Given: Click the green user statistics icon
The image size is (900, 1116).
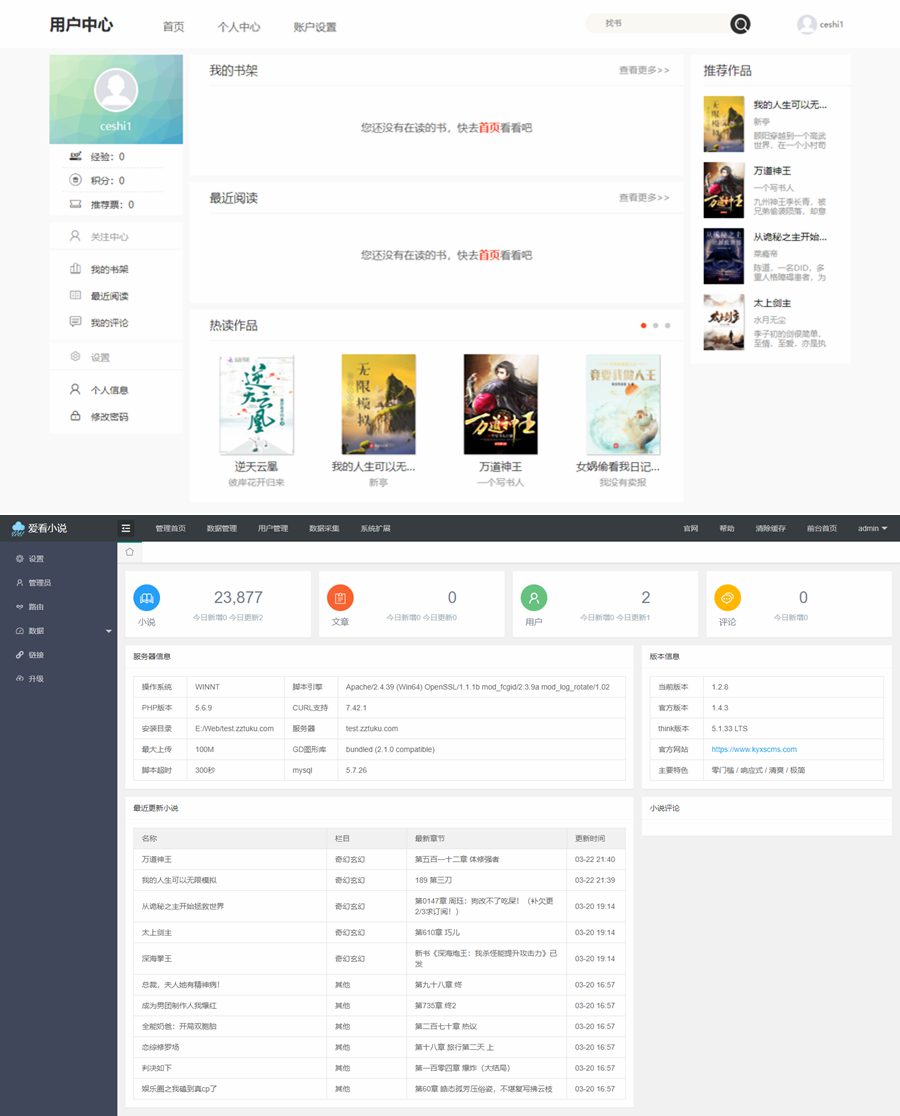Looking at the screenshot, I should click(x=534, y=597).
